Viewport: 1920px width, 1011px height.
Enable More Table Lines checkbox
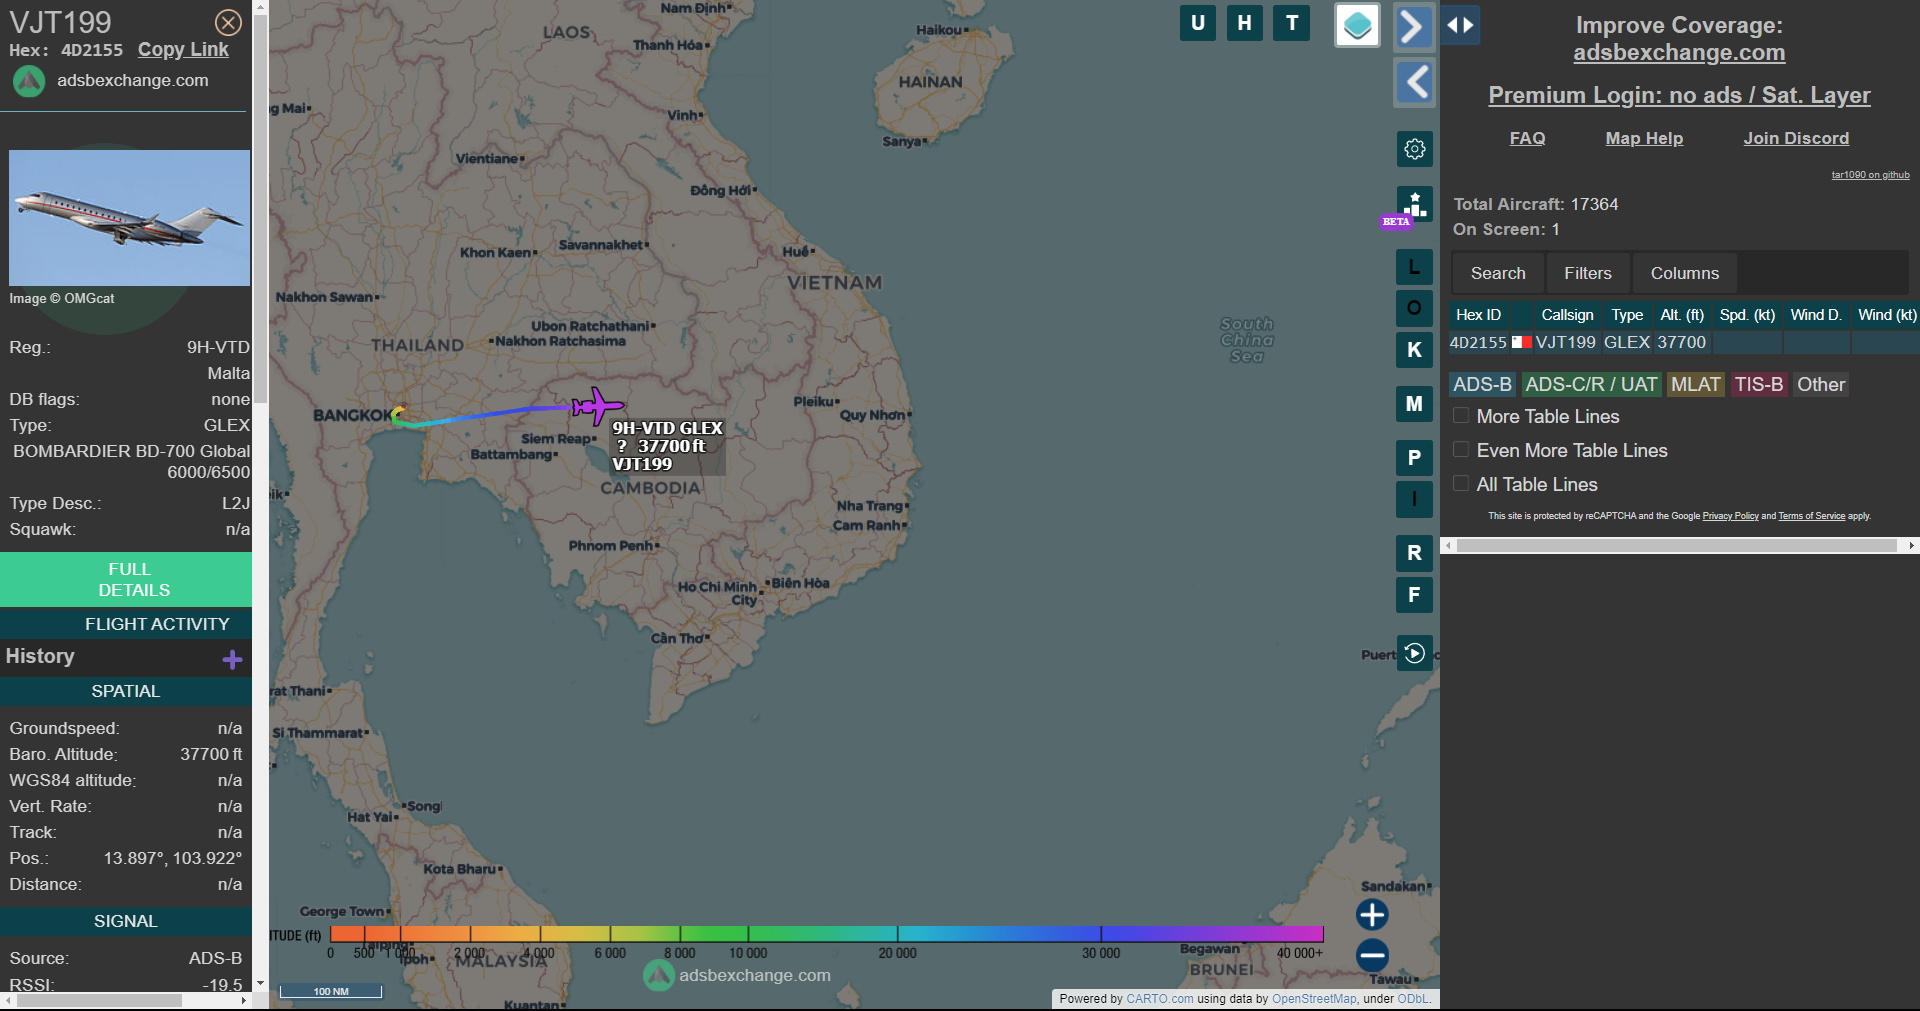point(1461,415)
